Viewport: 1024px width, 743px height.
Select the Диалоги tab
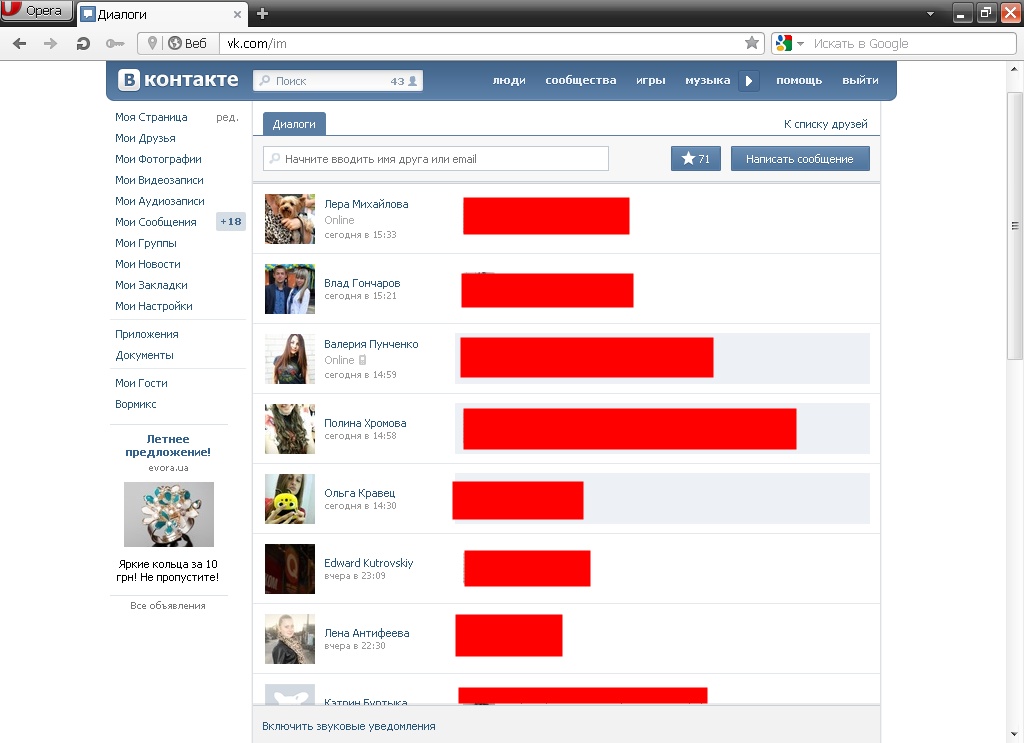294,124
